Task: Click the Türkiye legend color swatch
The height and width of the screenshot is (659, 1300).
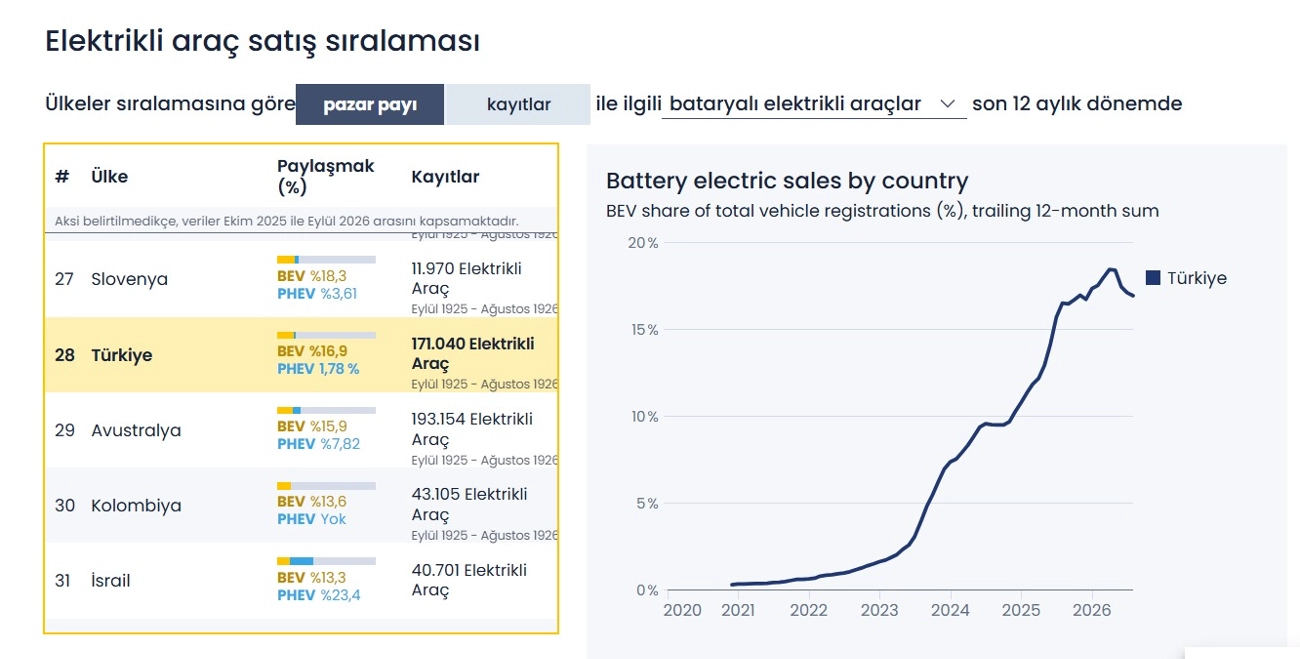Action: (1153, 278)
